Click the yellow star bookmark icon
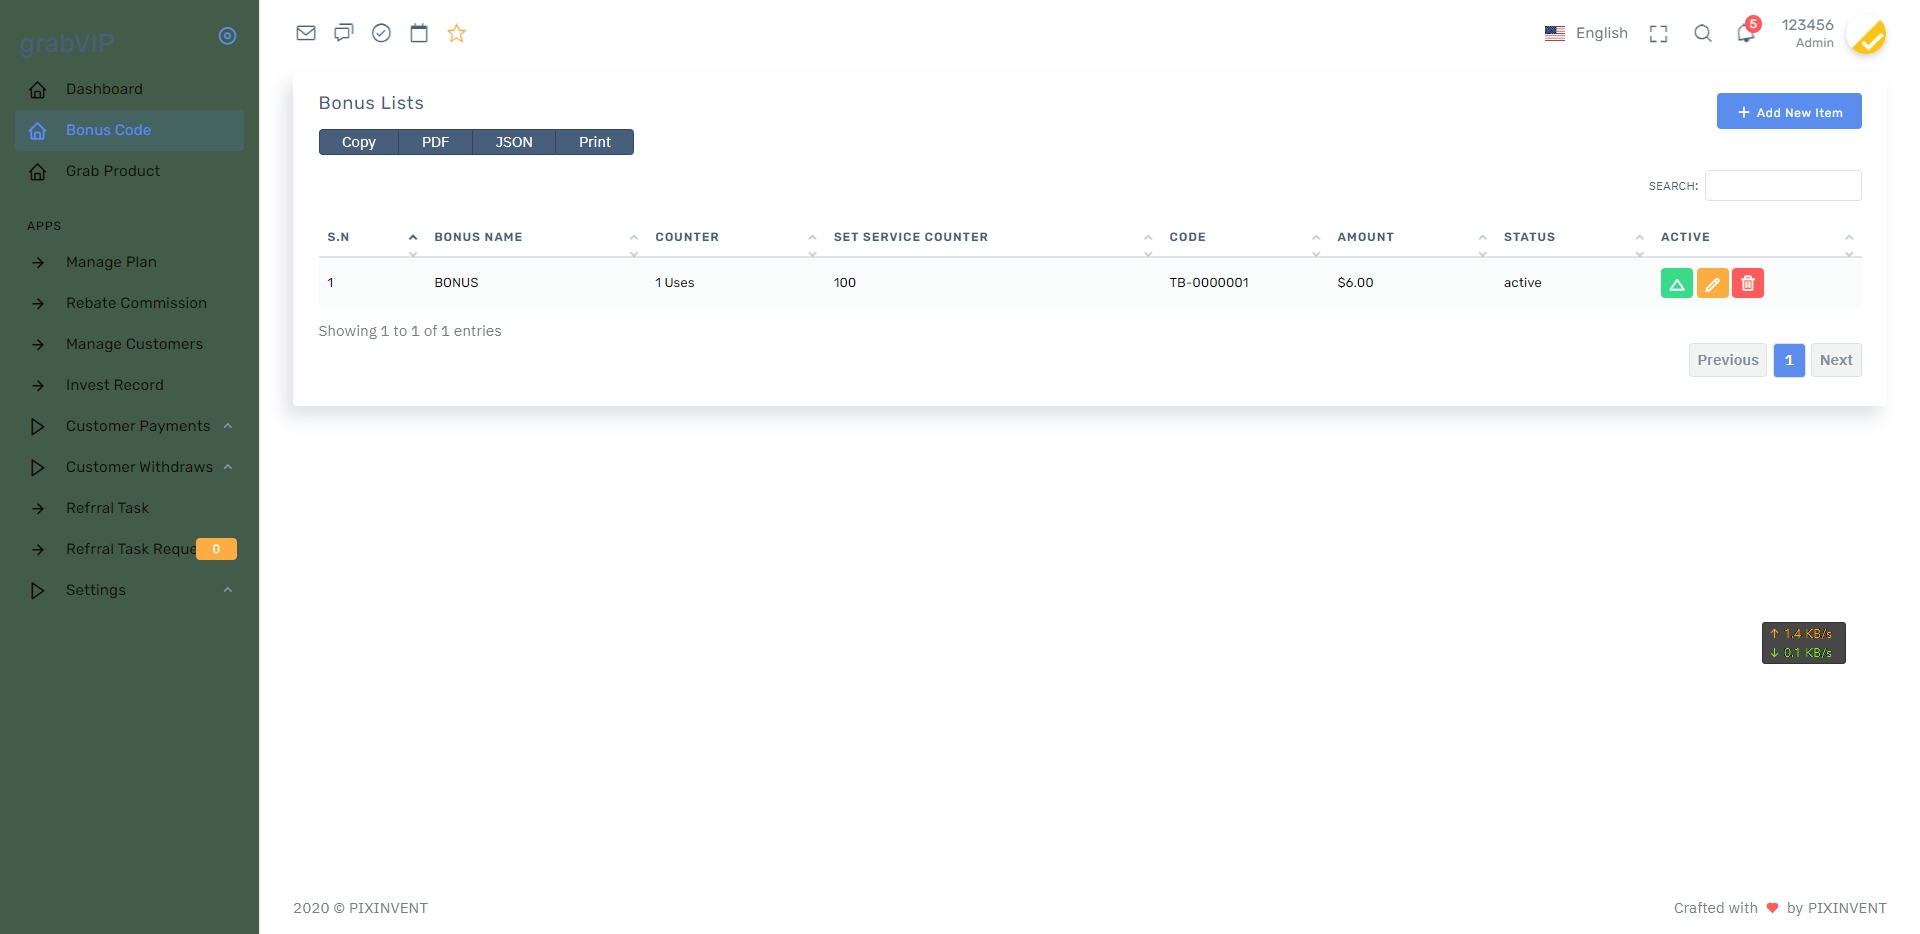This screenshot has width=1920, height=934. tap(457, 33)
